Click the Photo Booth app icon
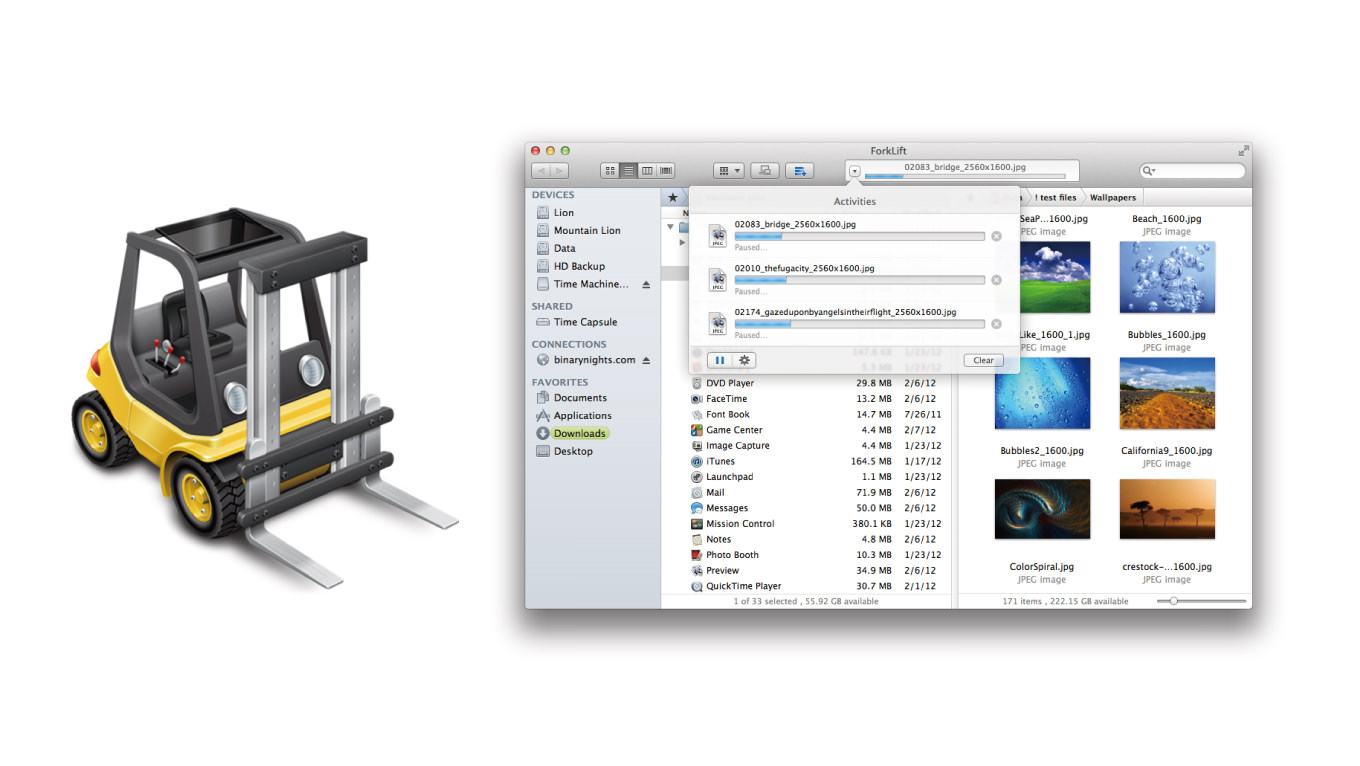The width and height of the screenshot is (1360, 766). point(697,555)
